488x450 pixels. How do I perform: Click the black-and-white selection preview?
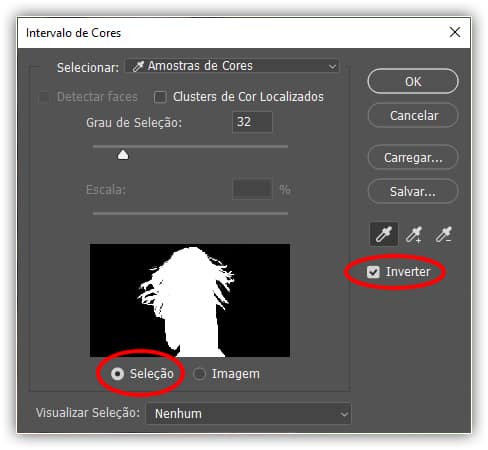[190, 300]
